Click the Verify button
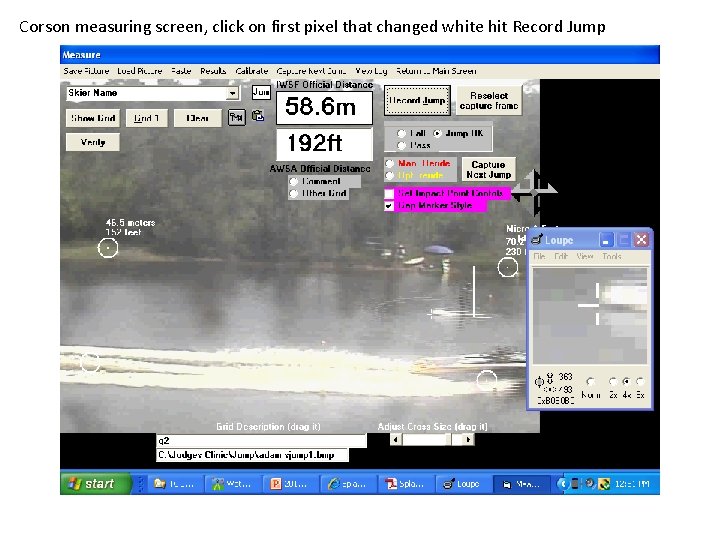 pos(93,142)
